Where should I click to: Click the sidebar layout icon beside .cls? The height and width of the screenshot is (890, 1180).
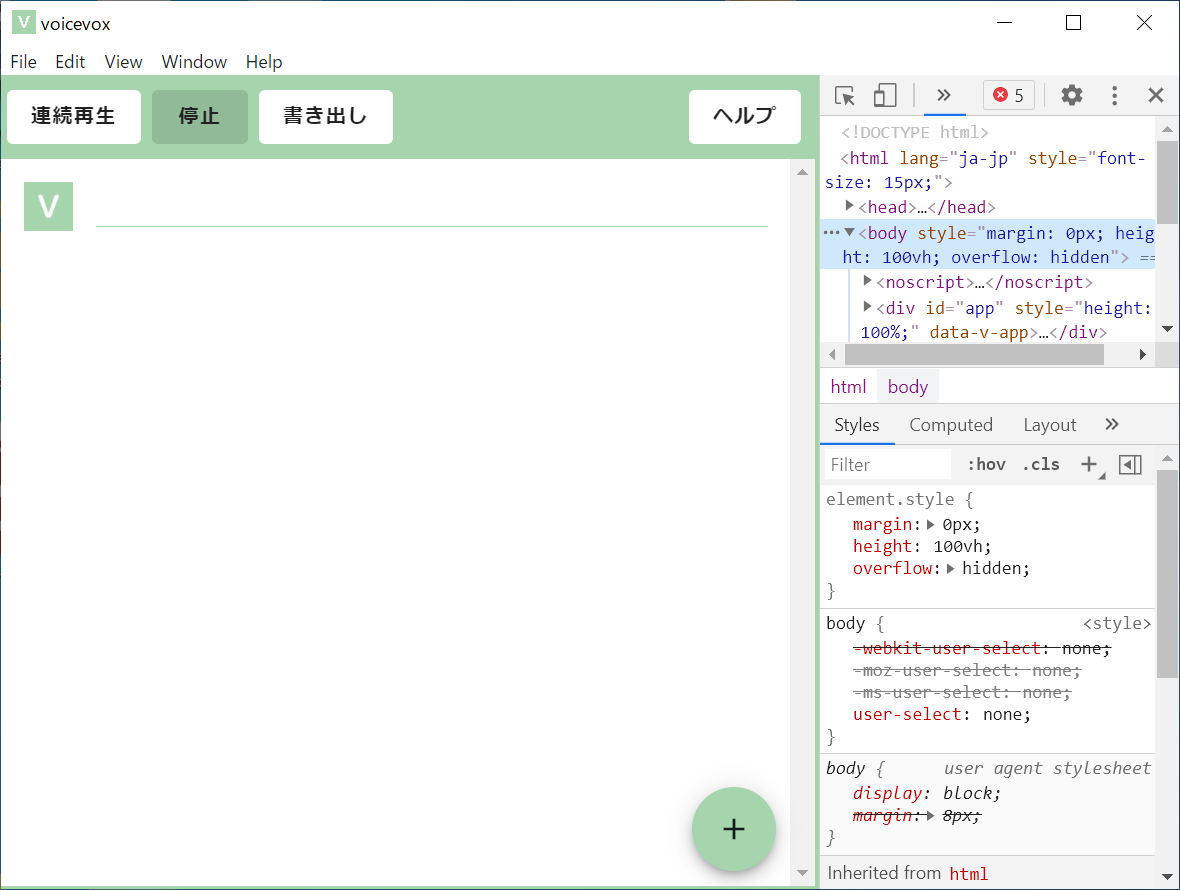pos(1130,464)
